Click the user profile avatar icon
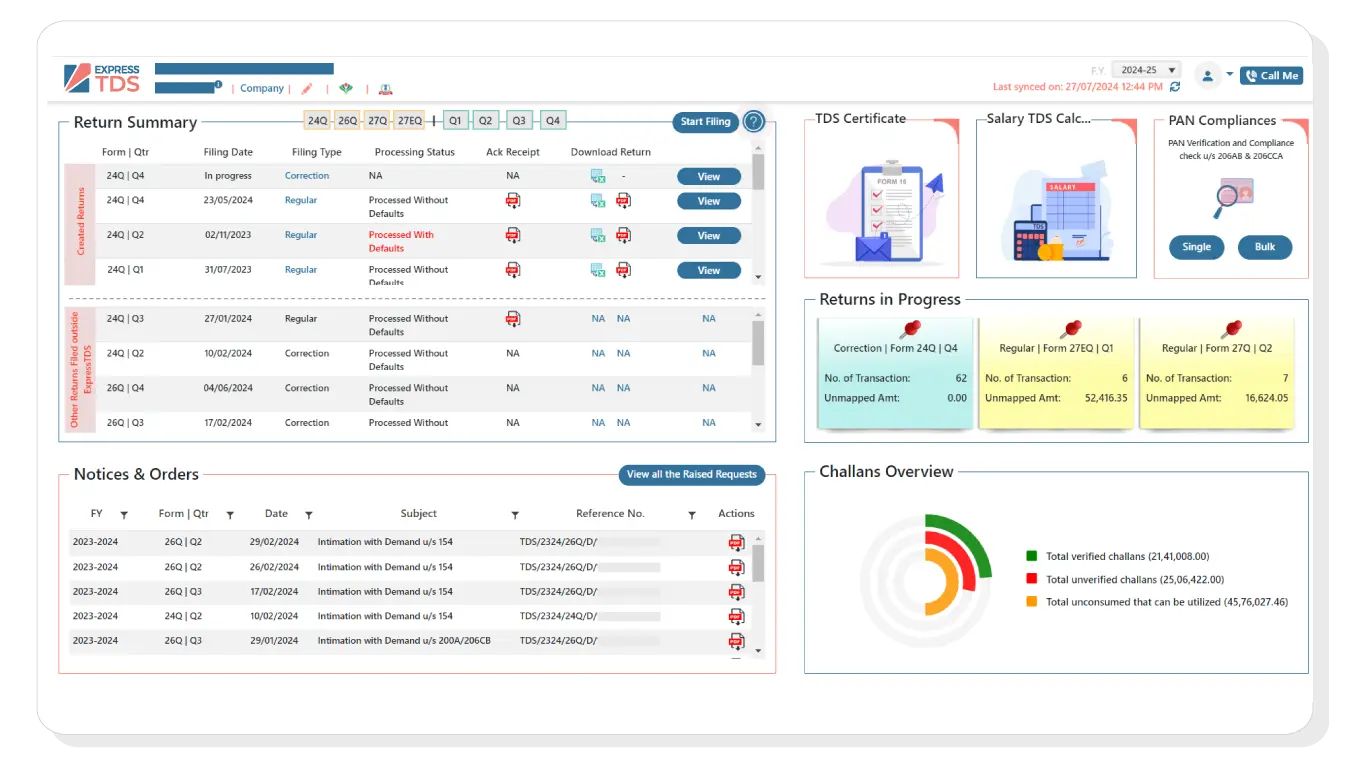Image resolution: width=1366 pixels, height=768 pixels. 1207,75
